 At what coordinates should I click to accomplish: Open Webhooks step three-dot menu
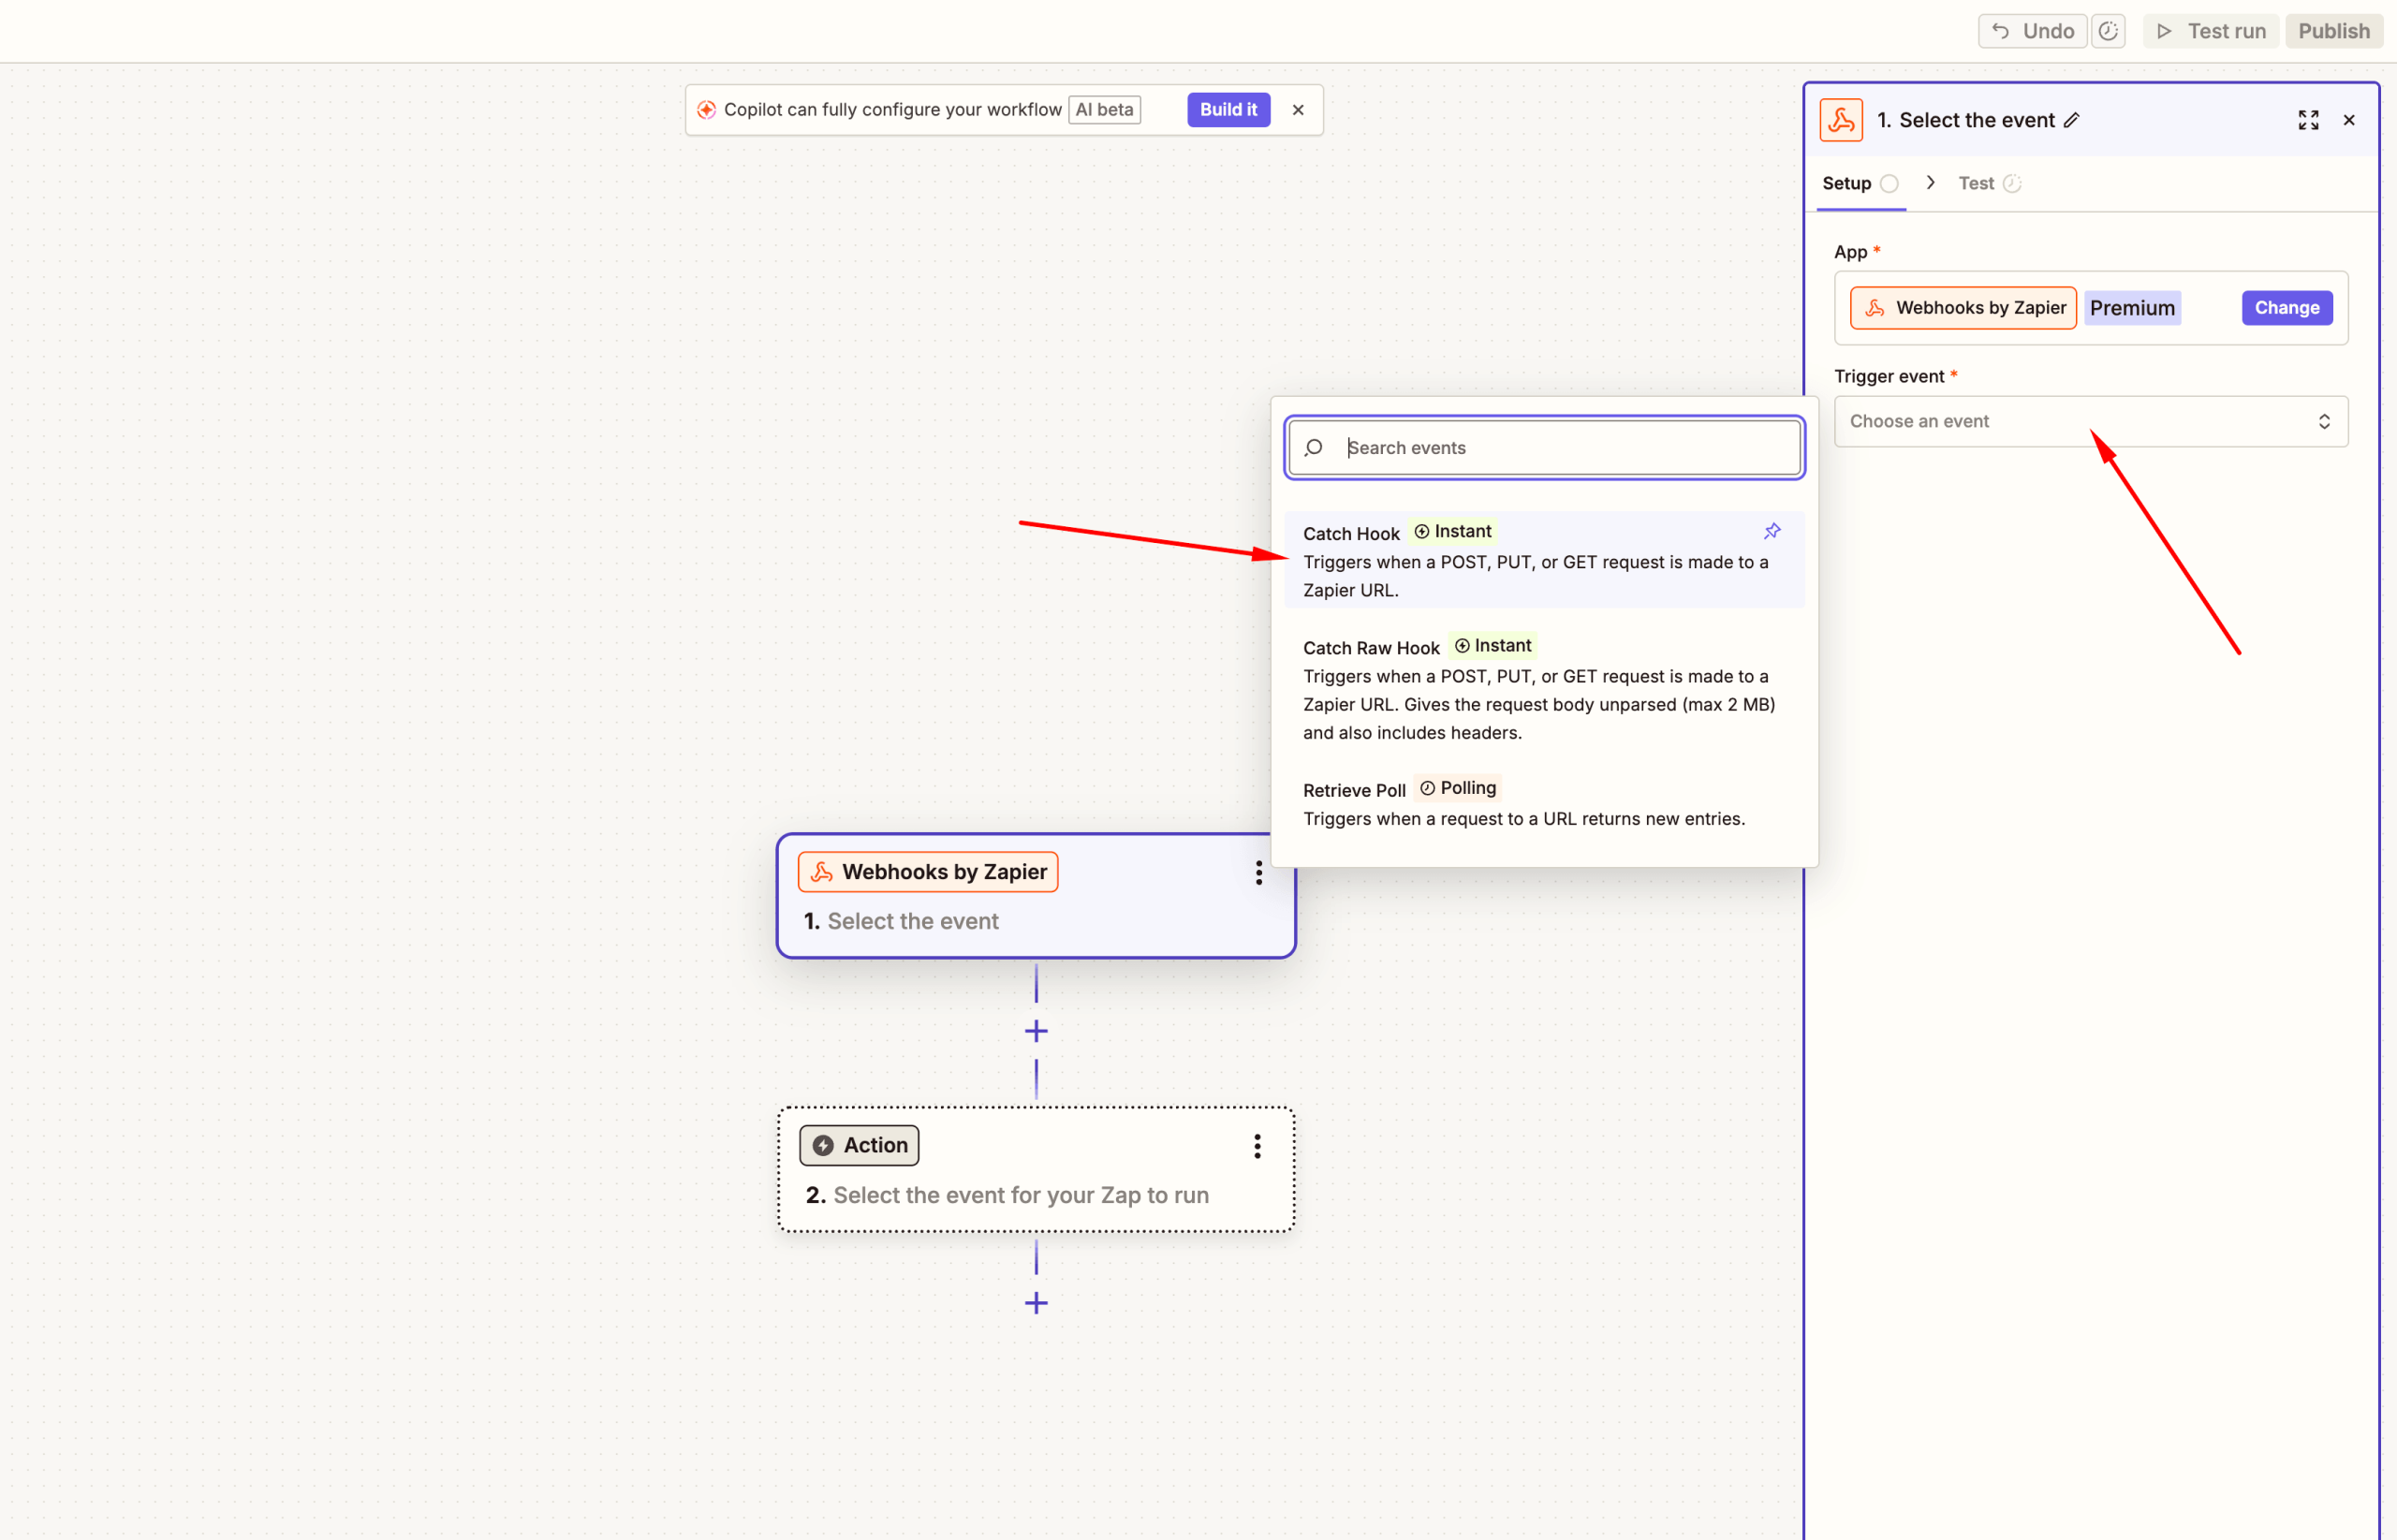coord(1258,873)
